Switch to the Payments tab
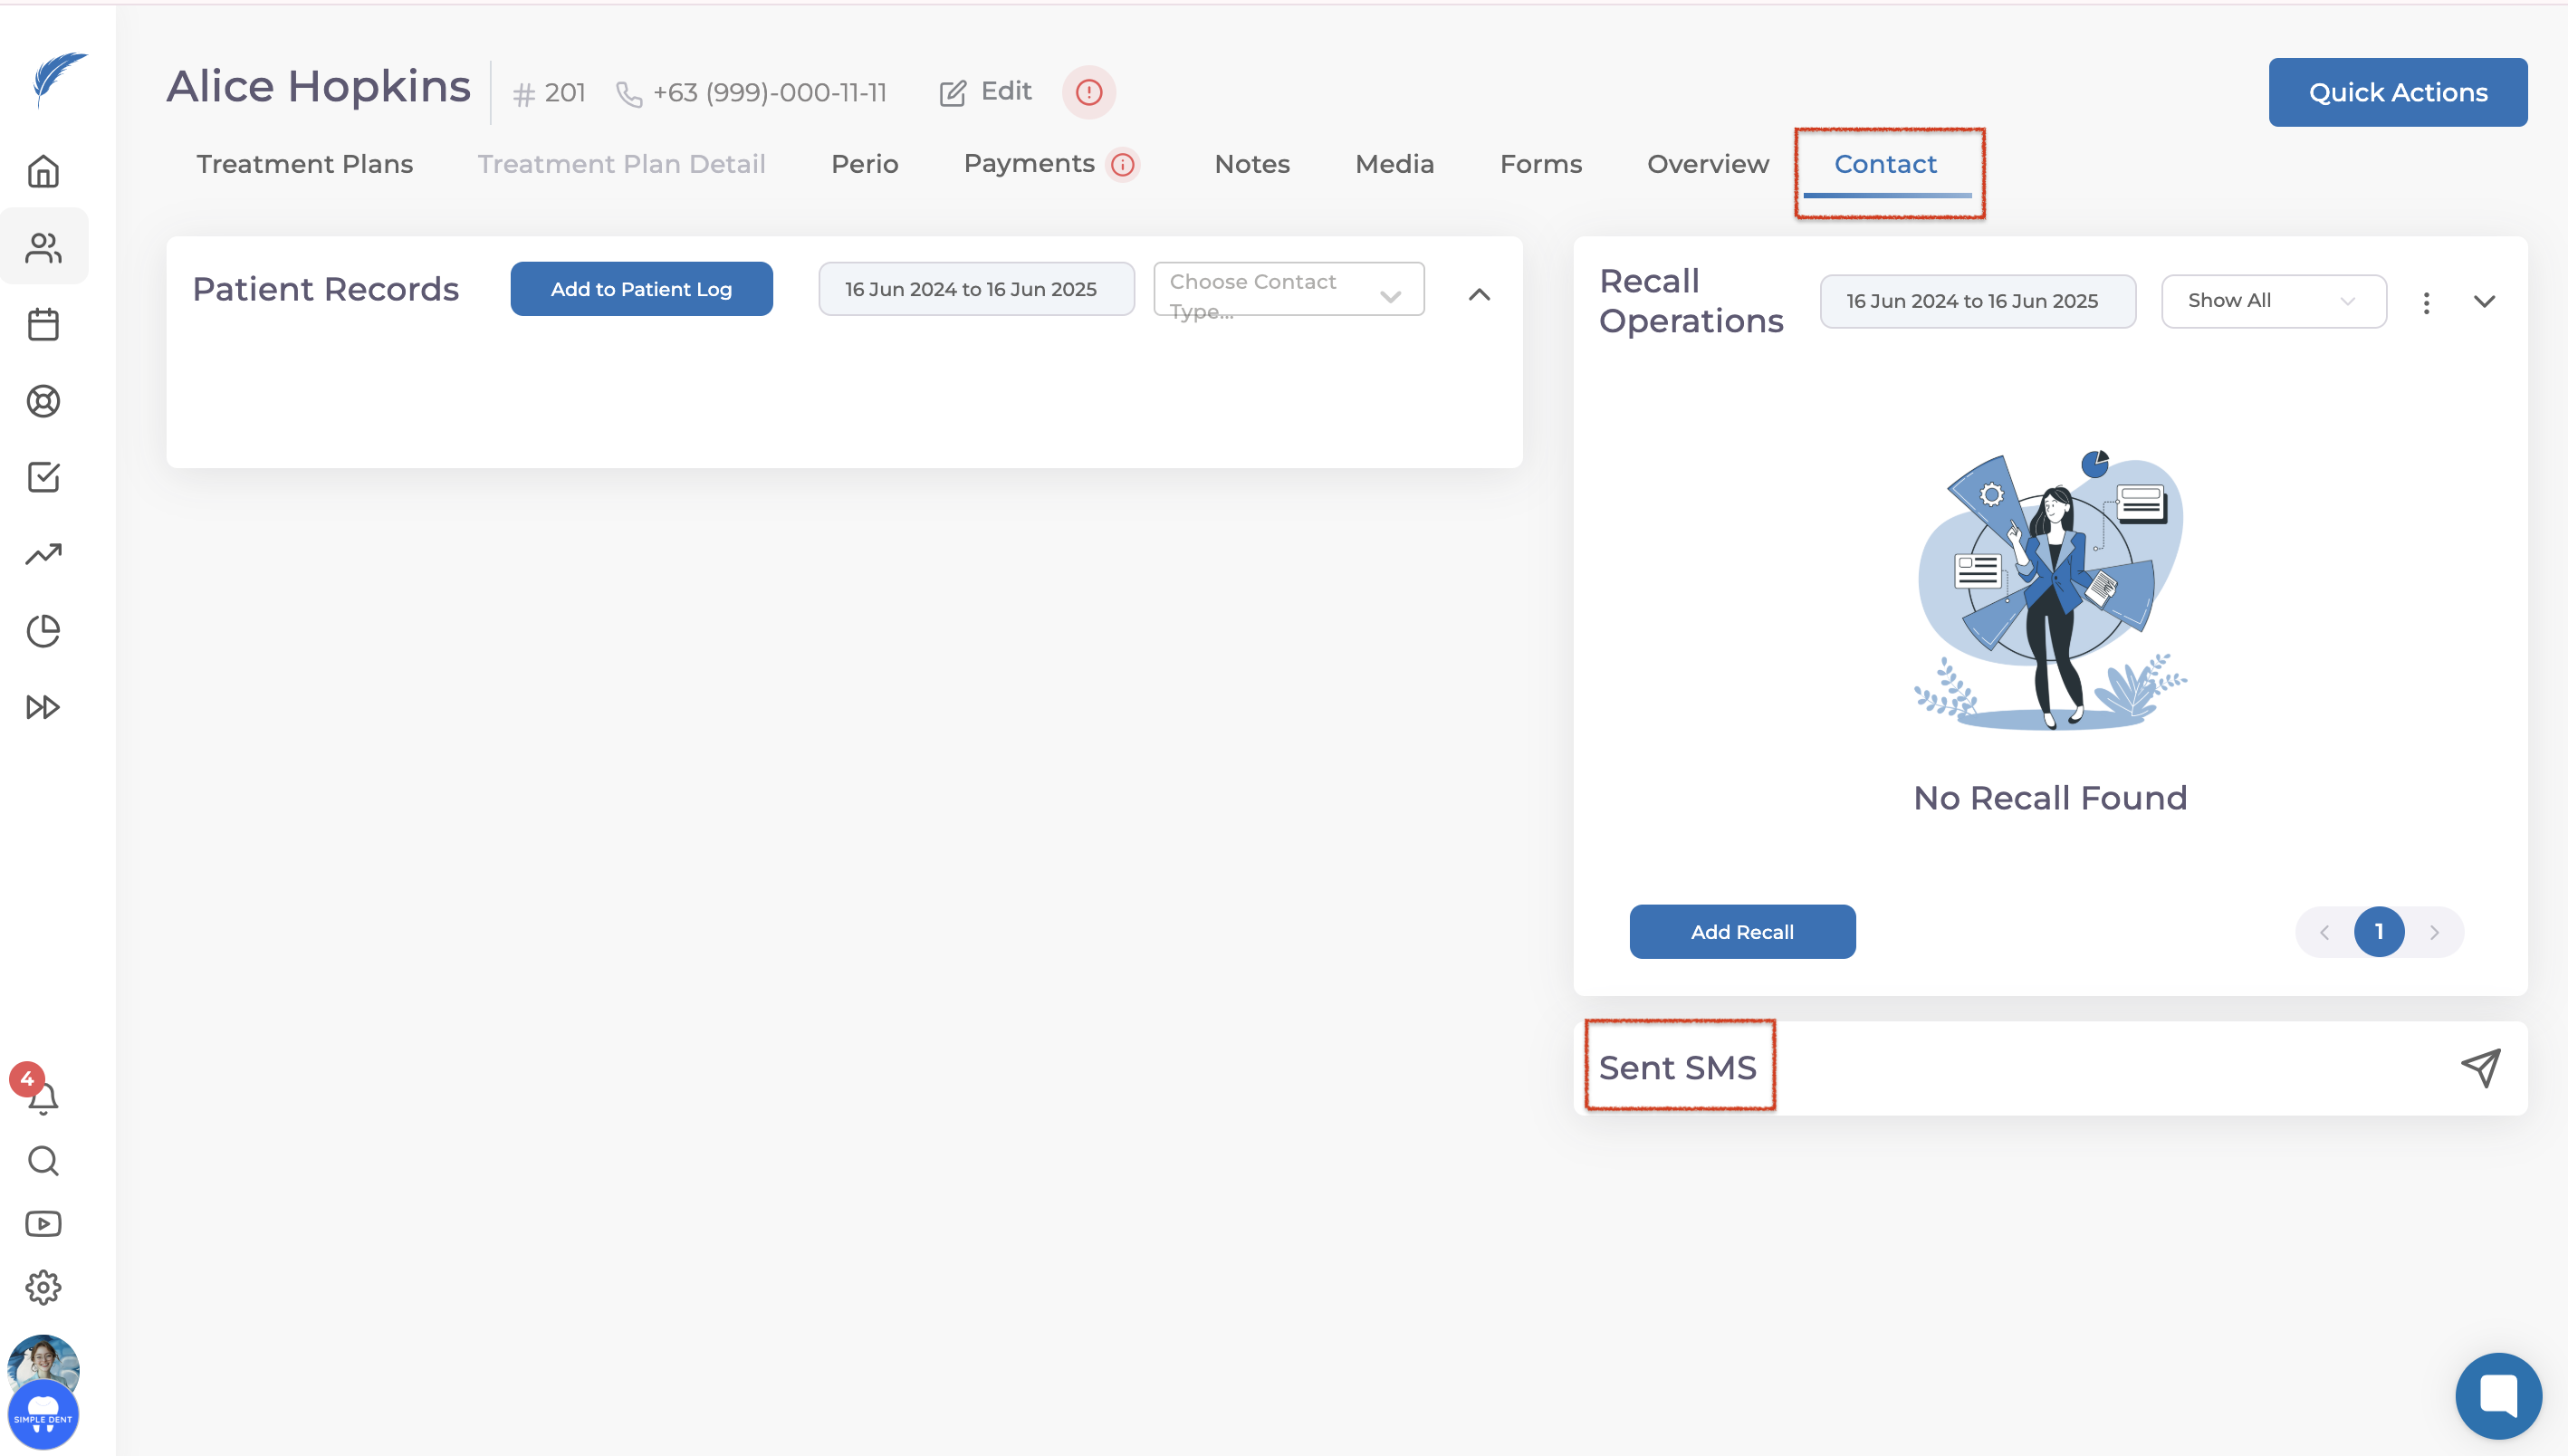Screen dimensions: 2568x1456 [x=1029, y=164]
